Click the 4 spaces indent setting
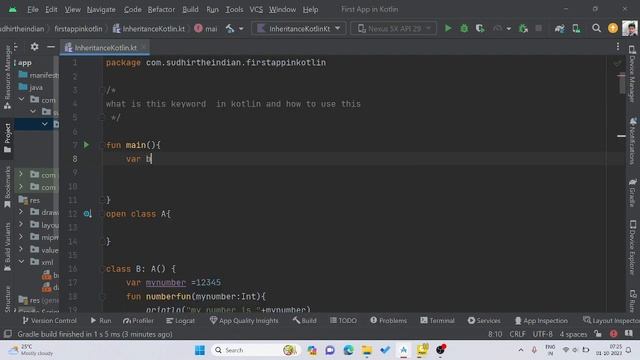Screen dimensions: 640x360 click(x=573, y=334)
